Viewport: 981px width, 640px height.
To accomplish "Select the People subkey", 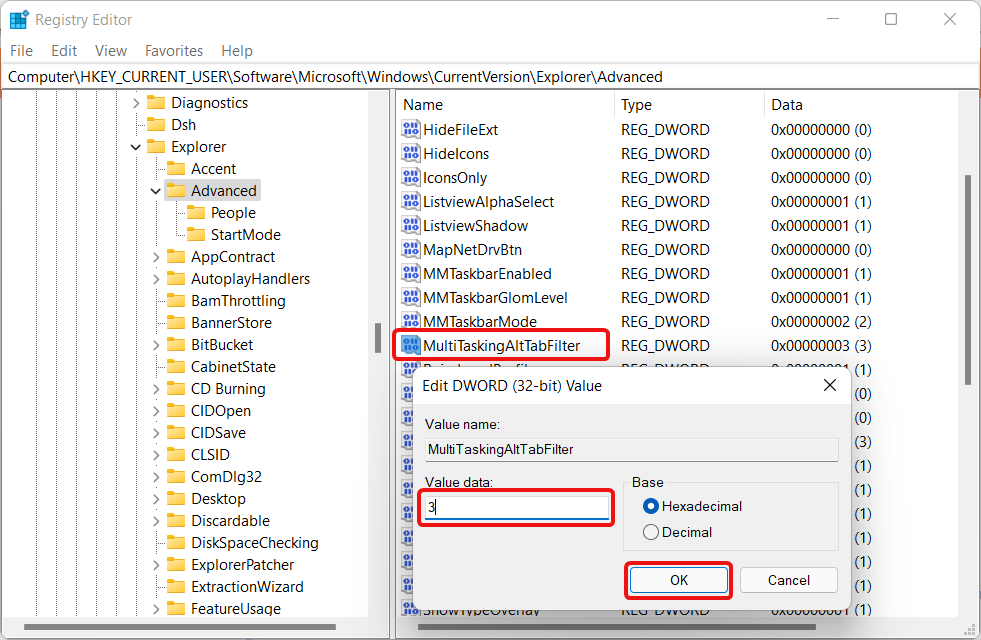I will [233, 213].
